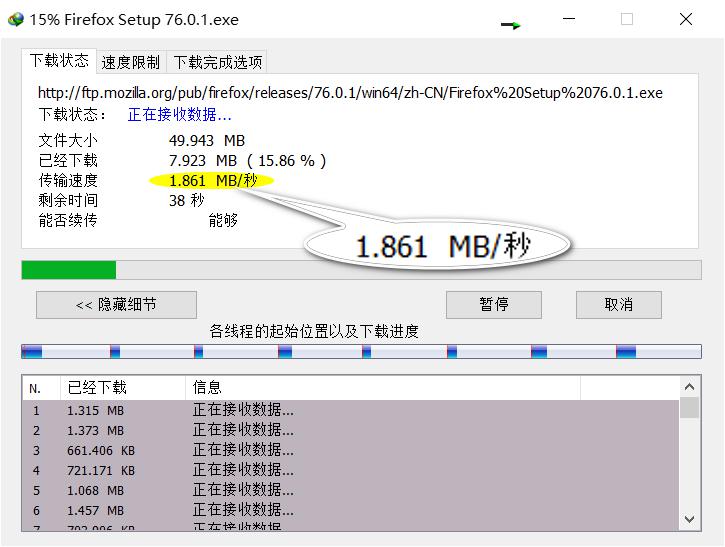725x547 pixels.
Task: Click the green download progress bar
Action: click(69, 270)
